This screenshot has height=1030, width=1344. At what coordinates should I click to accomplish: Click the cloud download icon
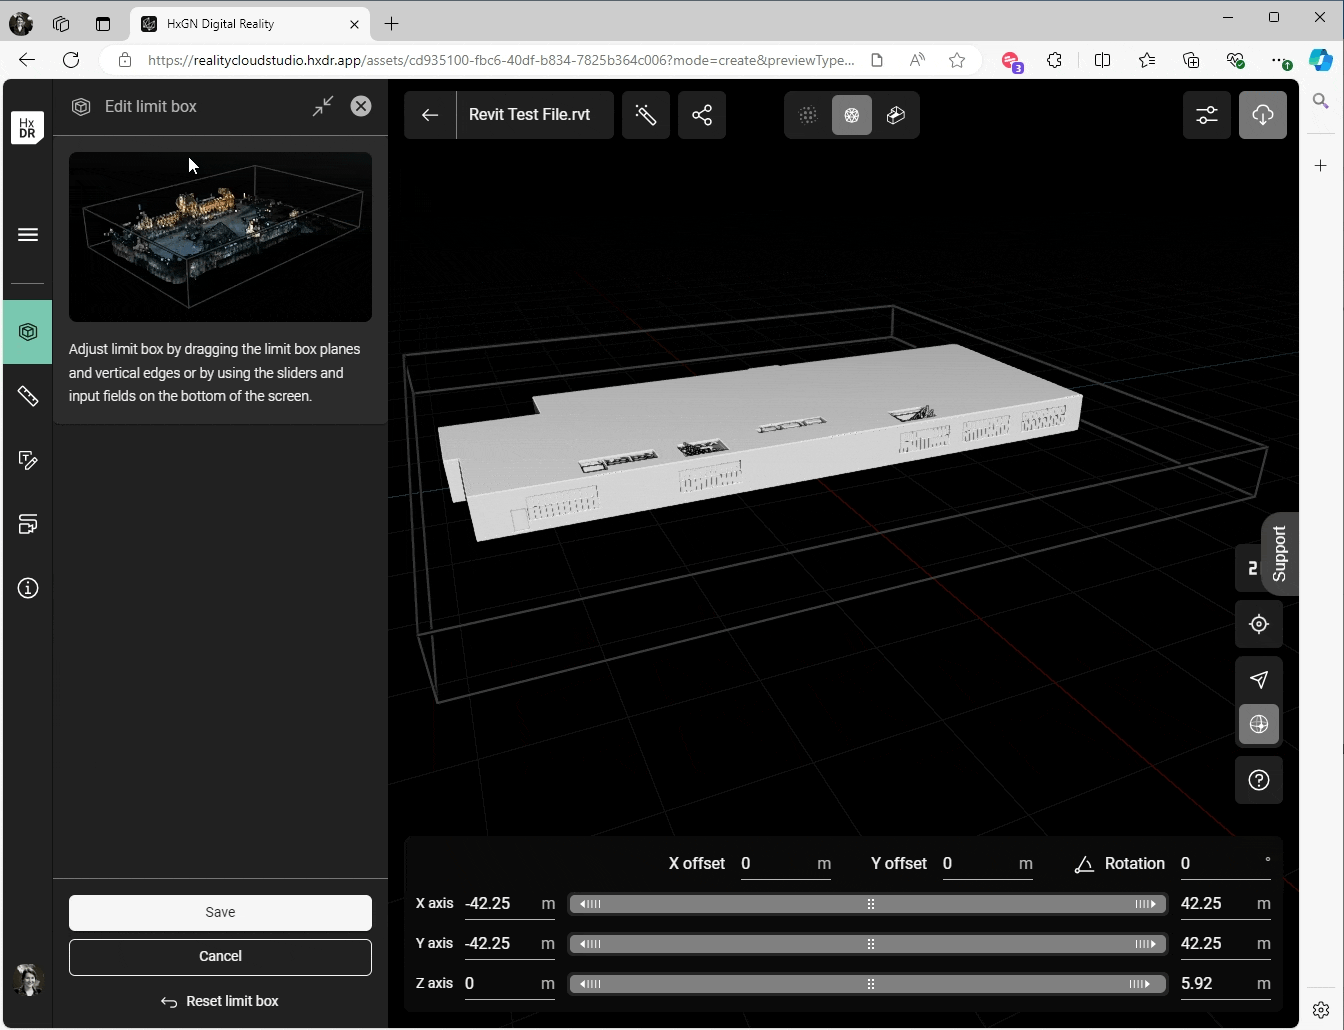[x=1263, y=115]
